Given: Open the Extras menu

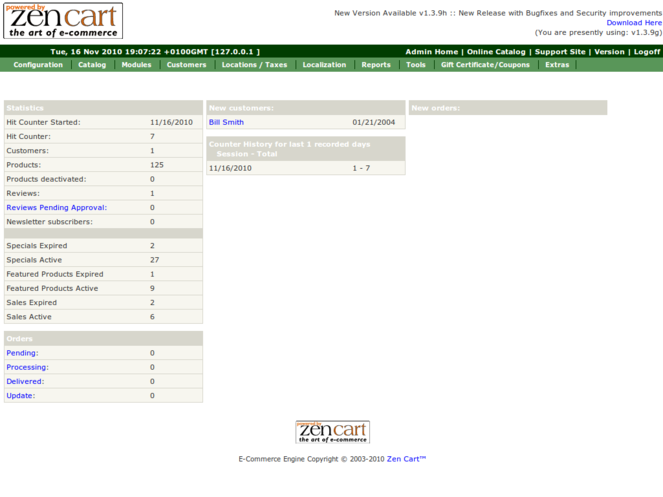Looking at the screenshot, I should pyautogui.click(x=557, y=65).
